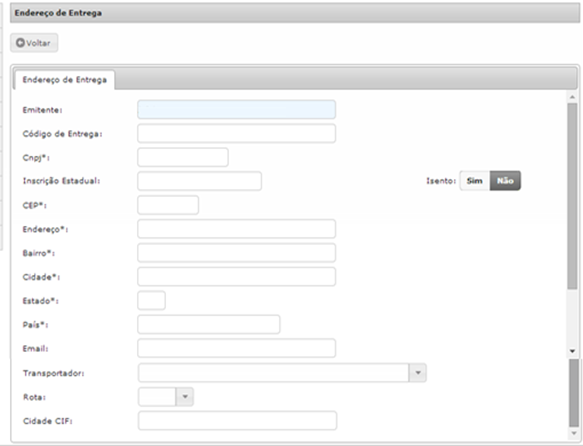Click into the Emitente input field

[236, 110]
